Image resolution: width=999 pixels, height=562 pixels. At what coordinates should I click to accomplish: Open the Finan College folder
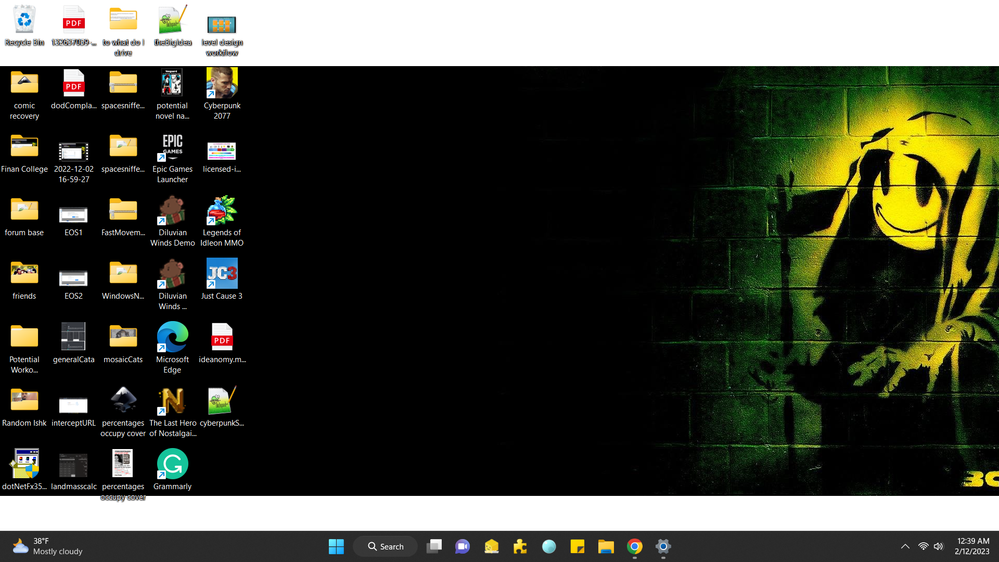pos(24,153)
